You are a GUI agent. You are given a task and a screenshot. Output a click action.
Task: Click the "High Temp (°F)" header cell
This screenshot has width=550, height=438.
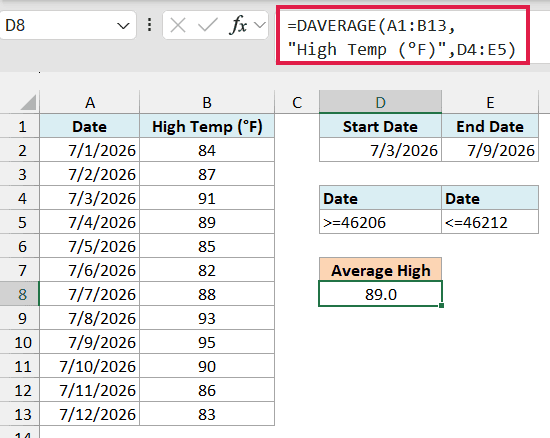tap(207, 126)
